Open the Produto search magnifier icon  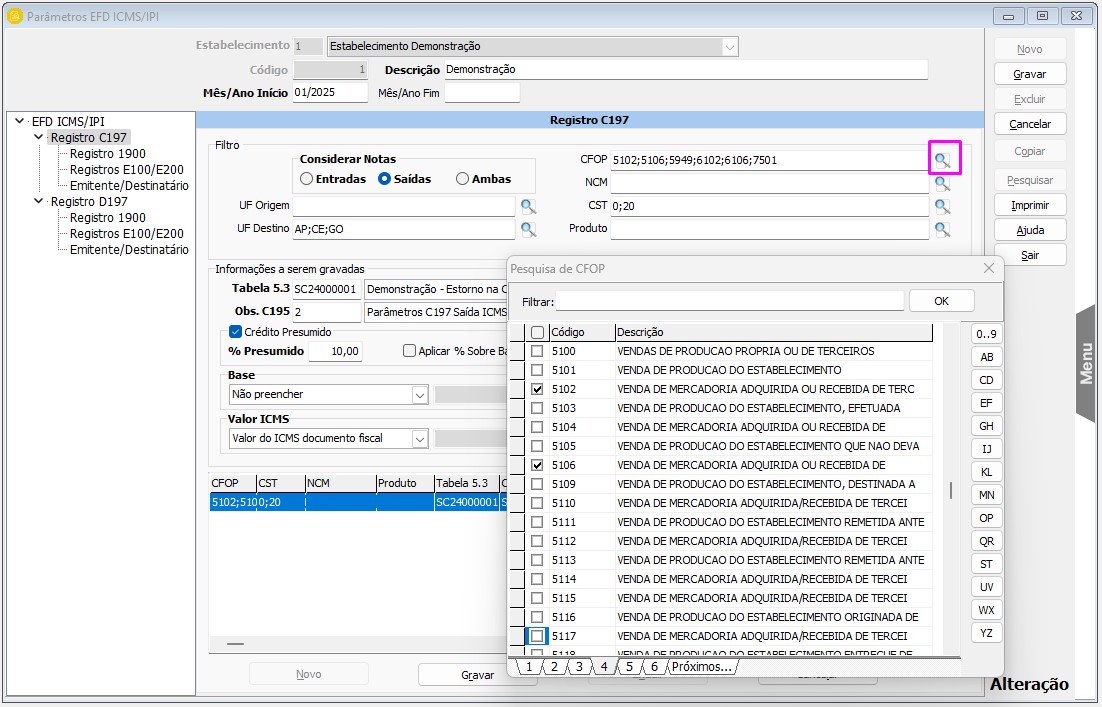pyautogui.click(x=942, y=229)
